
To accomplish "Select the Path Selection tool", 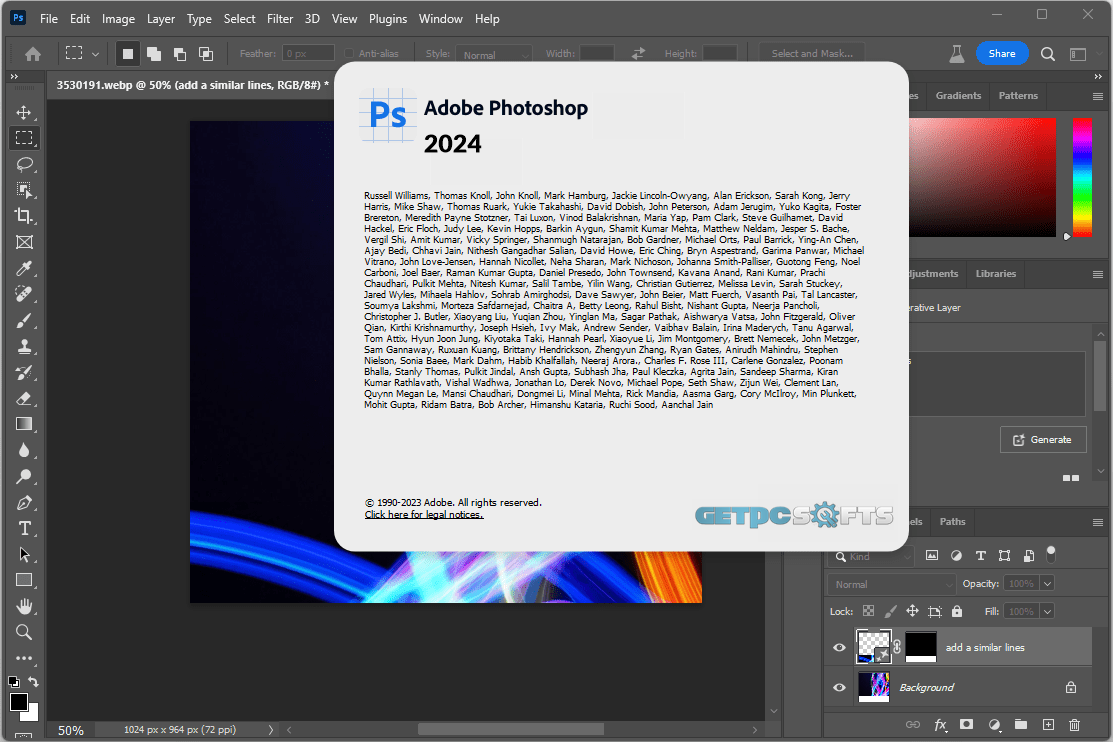I will coord(24,555).
